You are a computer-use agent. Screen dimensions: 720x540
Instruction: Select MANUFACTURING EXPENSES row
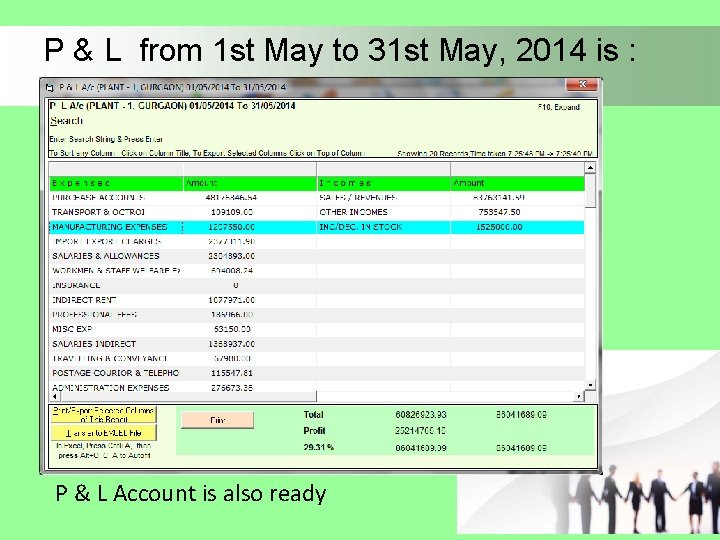pyautogui.click(x=183, y=227)
